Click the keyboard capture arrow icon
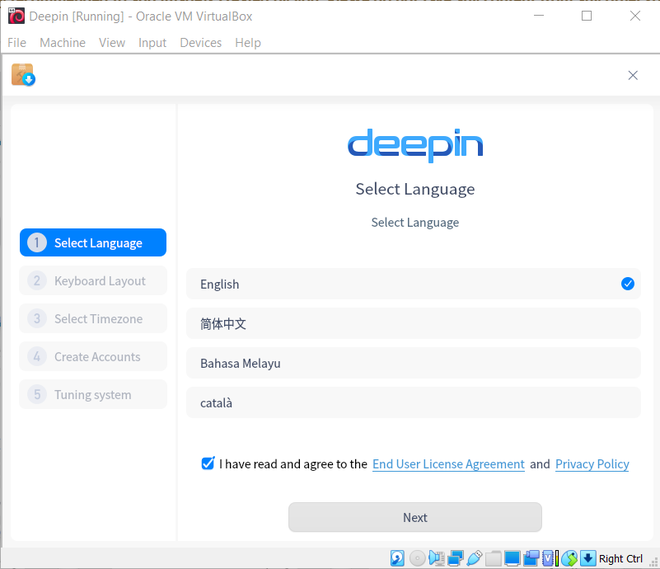 [588, 558]
